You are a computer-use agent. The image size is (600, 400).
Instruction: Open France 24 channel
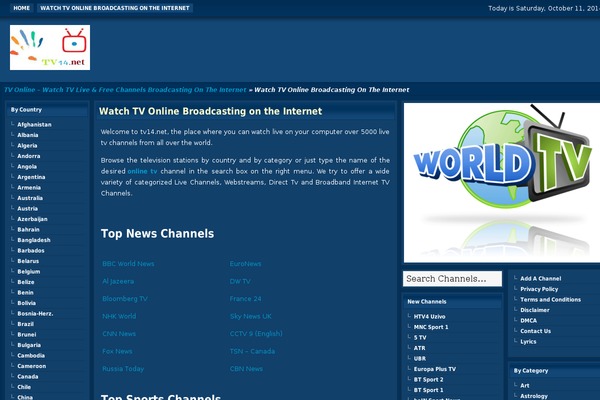pyautogui.click(x=245, y=299)
